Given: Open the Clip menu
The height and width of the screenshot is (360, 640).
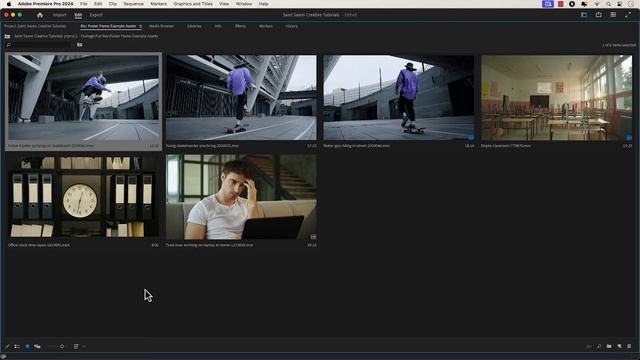Looking at the screenshot, I should coord(113,4).
